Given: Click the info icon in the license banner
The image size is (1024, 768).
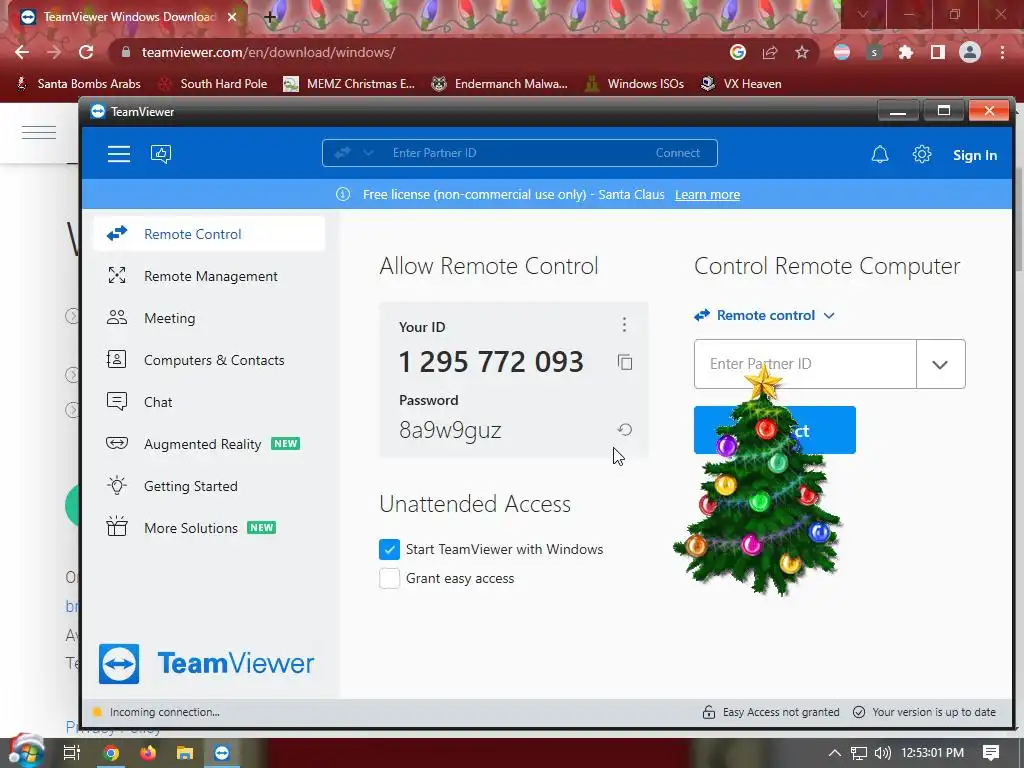Looking at the screenshot, I should [343, 195].
